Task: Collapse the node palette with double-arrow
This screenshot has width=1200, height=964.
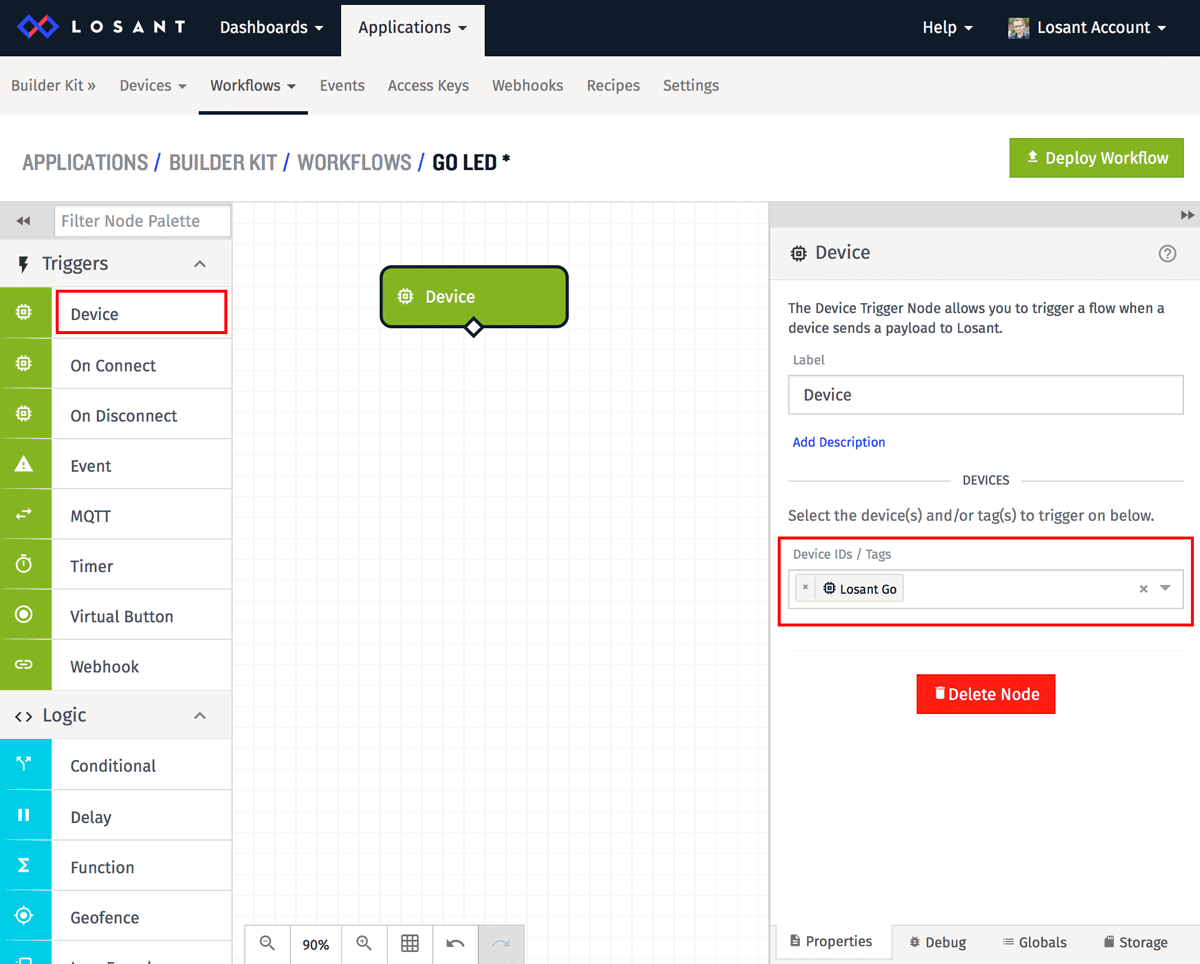Action: [x=23, y=220]
